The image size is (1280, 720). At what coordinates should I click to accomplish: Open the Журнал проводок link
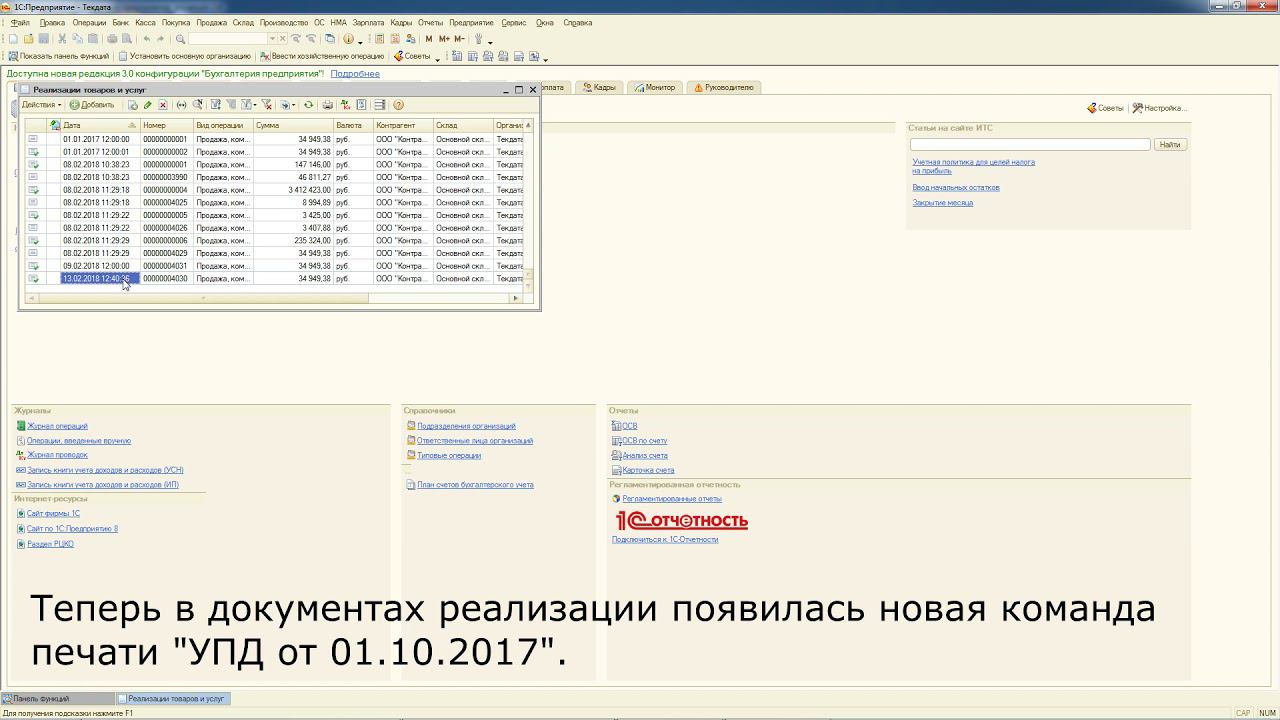click(x=57, y=455)
